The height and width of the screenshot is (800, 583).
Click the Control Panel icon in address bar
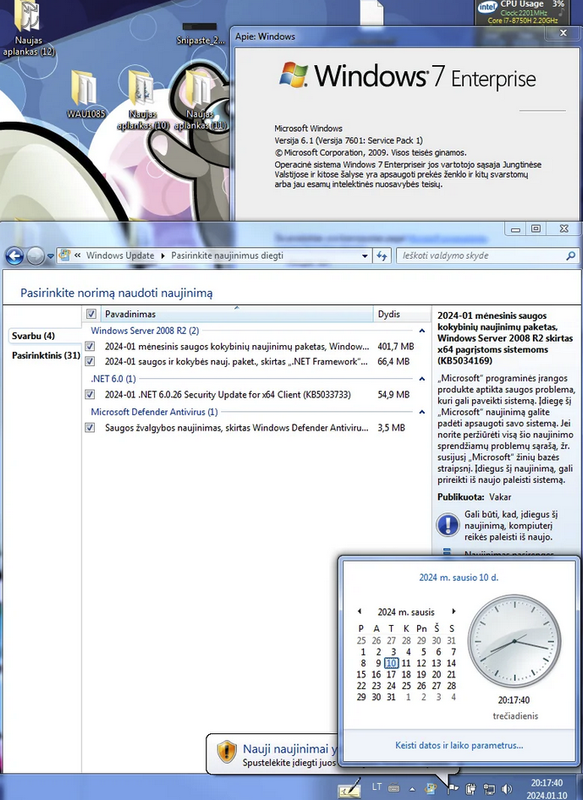pyautogui.click(x=65, y=255)
